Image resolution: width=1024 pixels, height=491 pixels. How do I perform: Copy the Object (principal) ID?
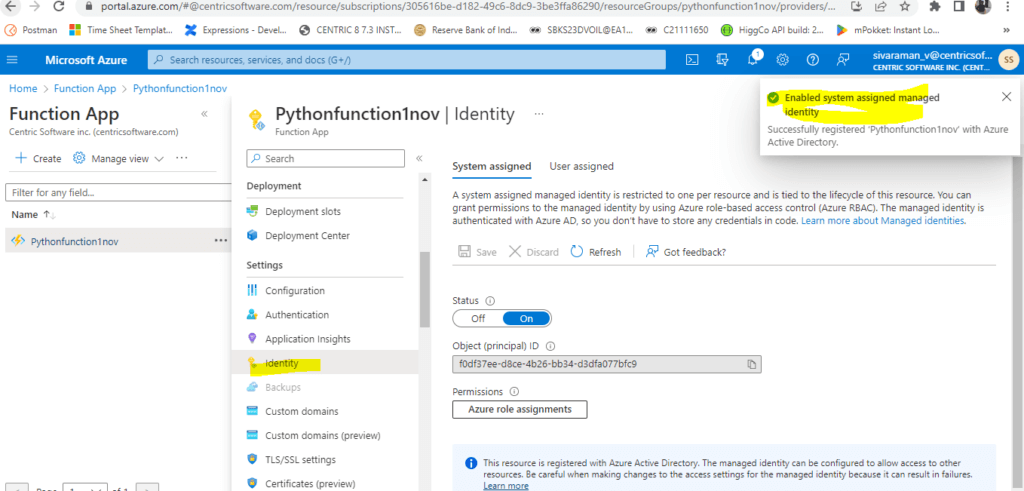752,364
